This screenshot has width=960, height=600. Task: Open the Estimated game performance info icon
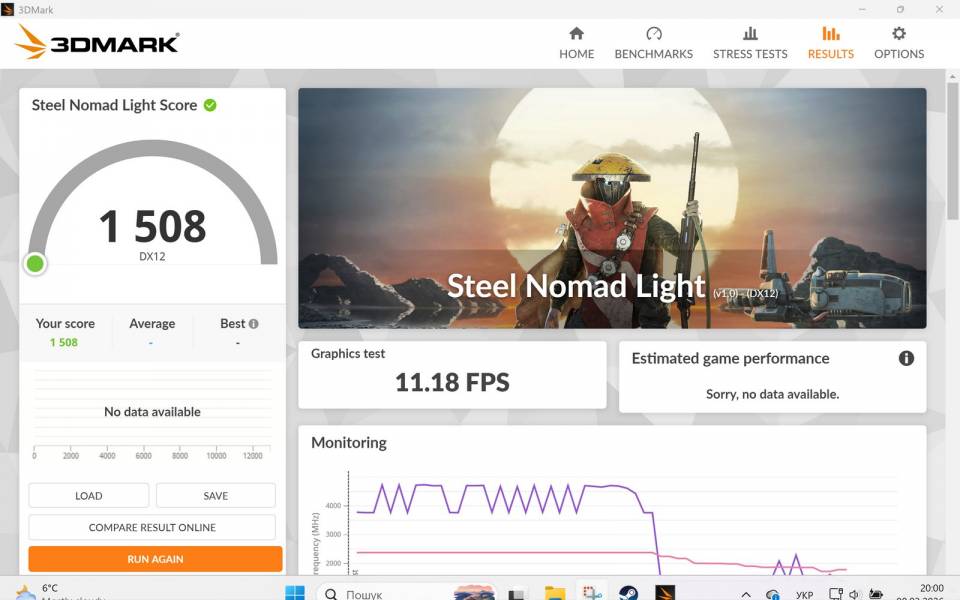click(x=906, y=358)
